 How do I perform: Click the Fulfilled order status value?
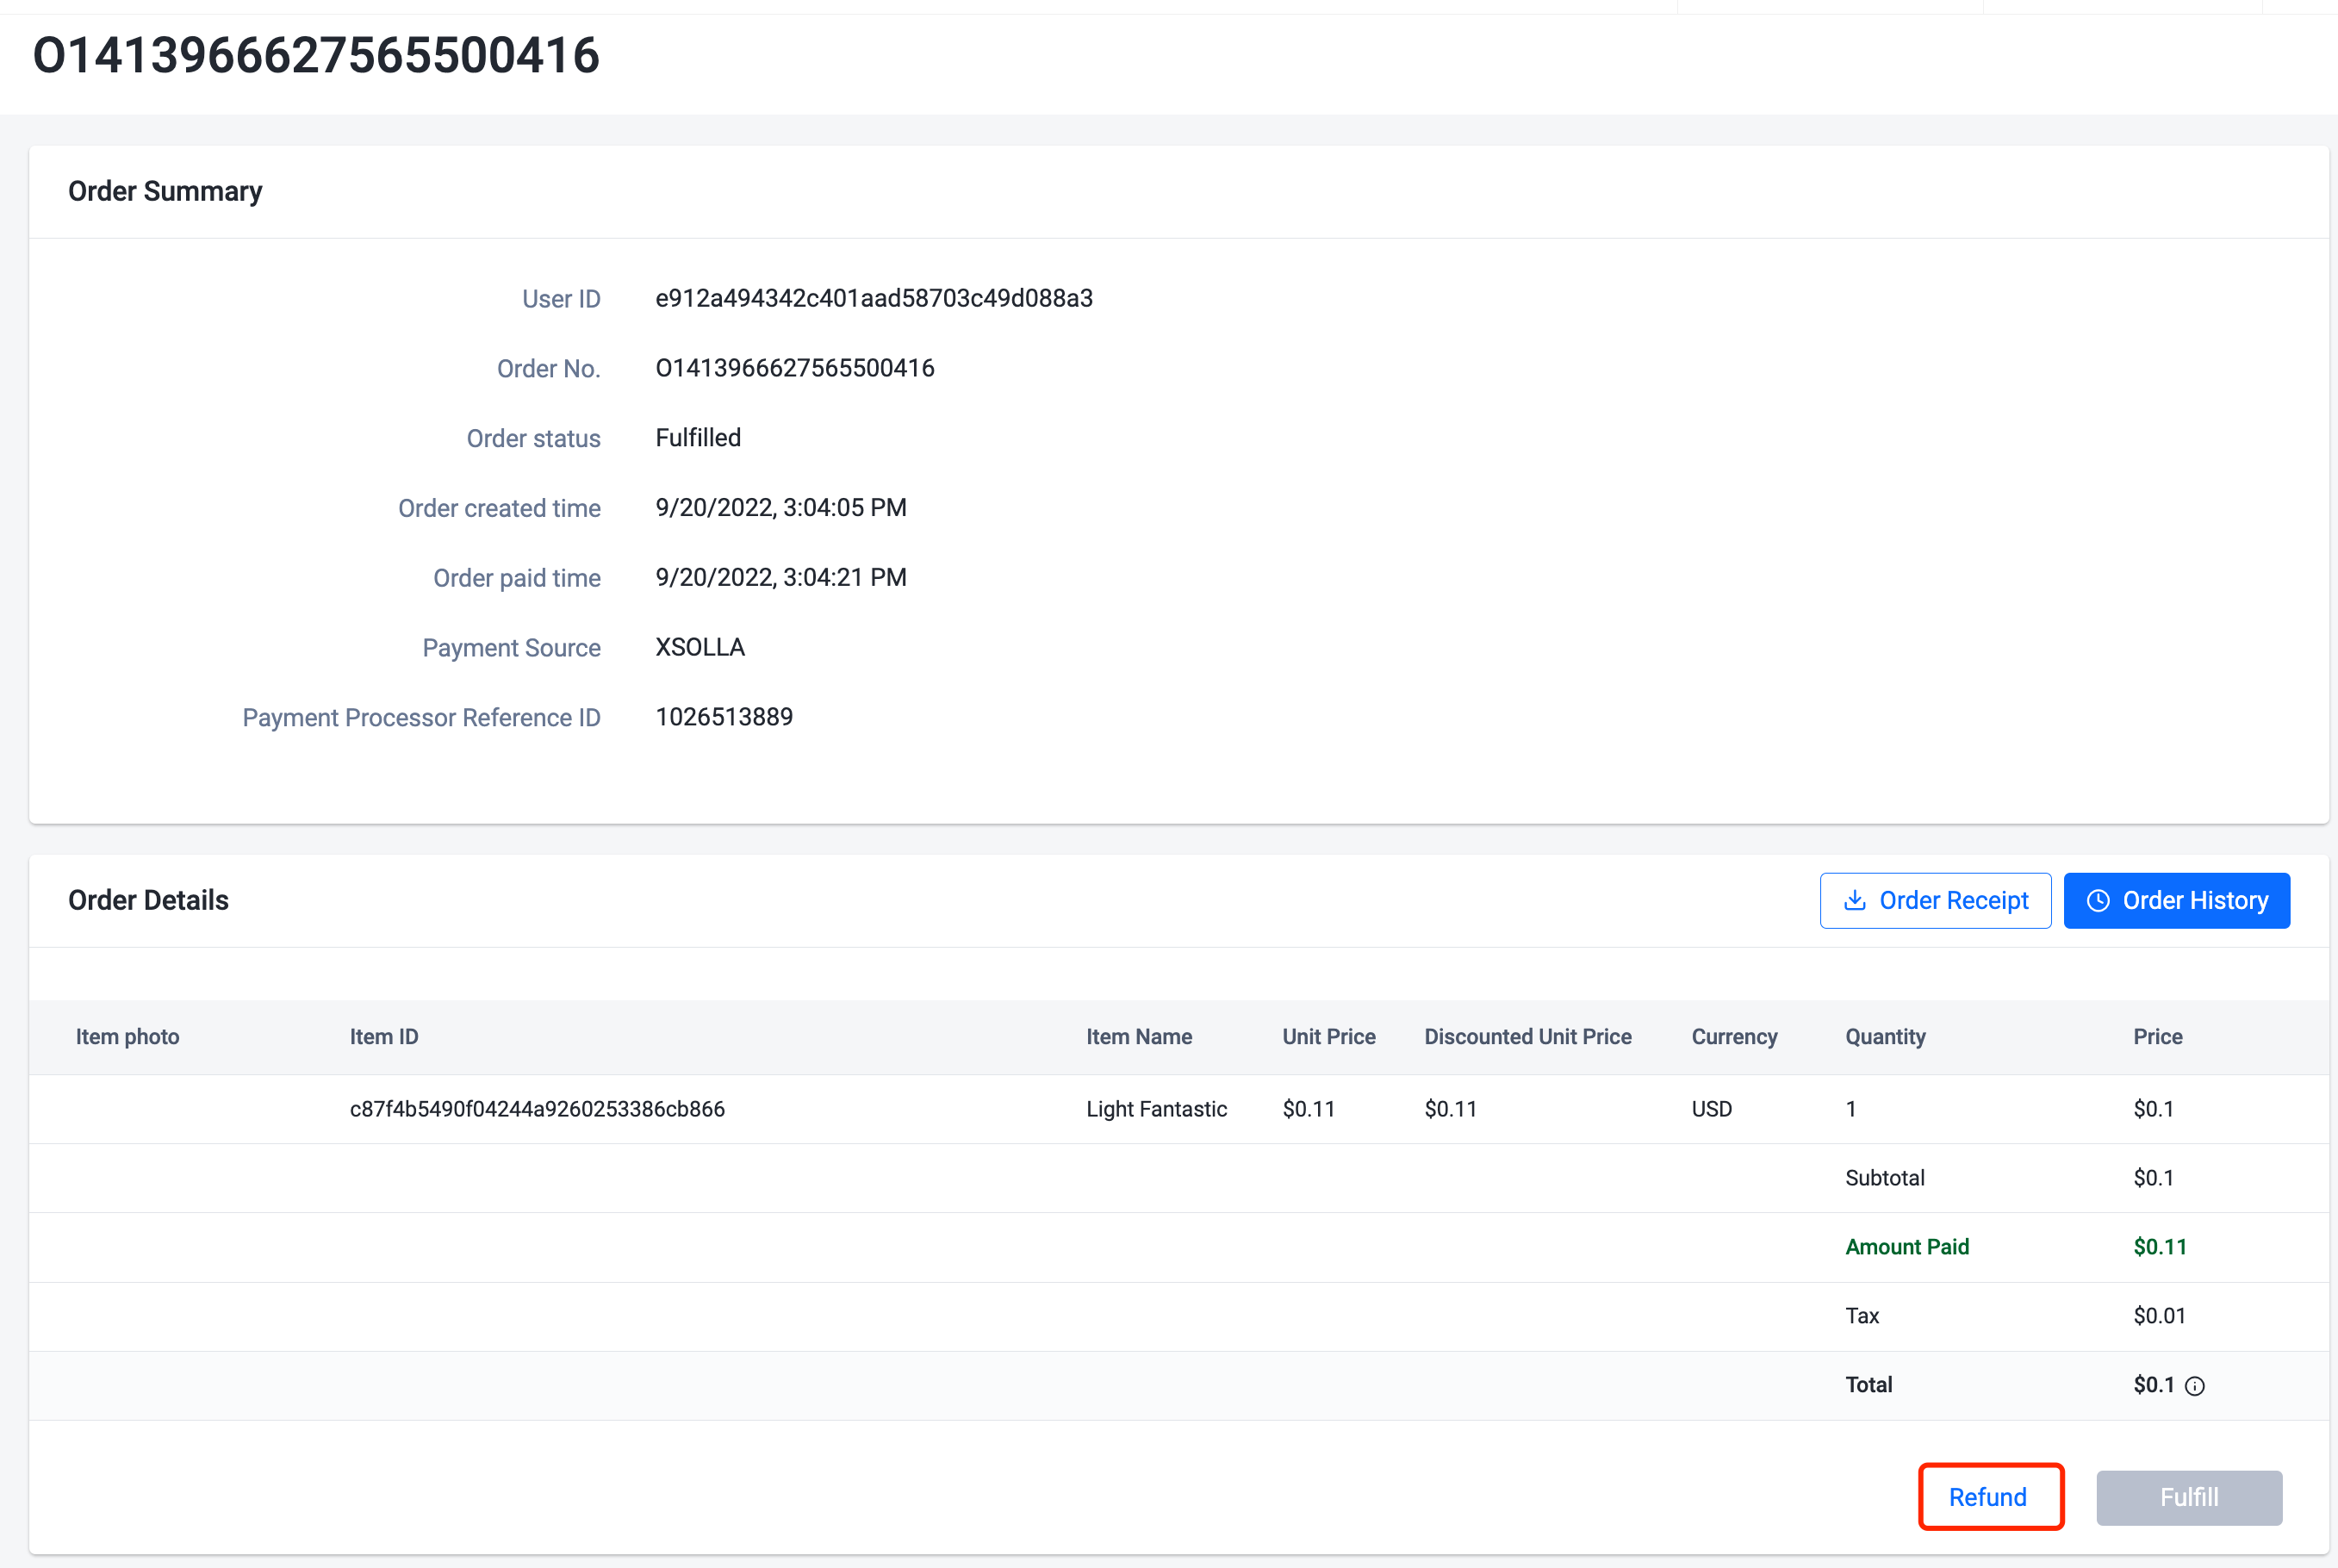pos(698,438)
